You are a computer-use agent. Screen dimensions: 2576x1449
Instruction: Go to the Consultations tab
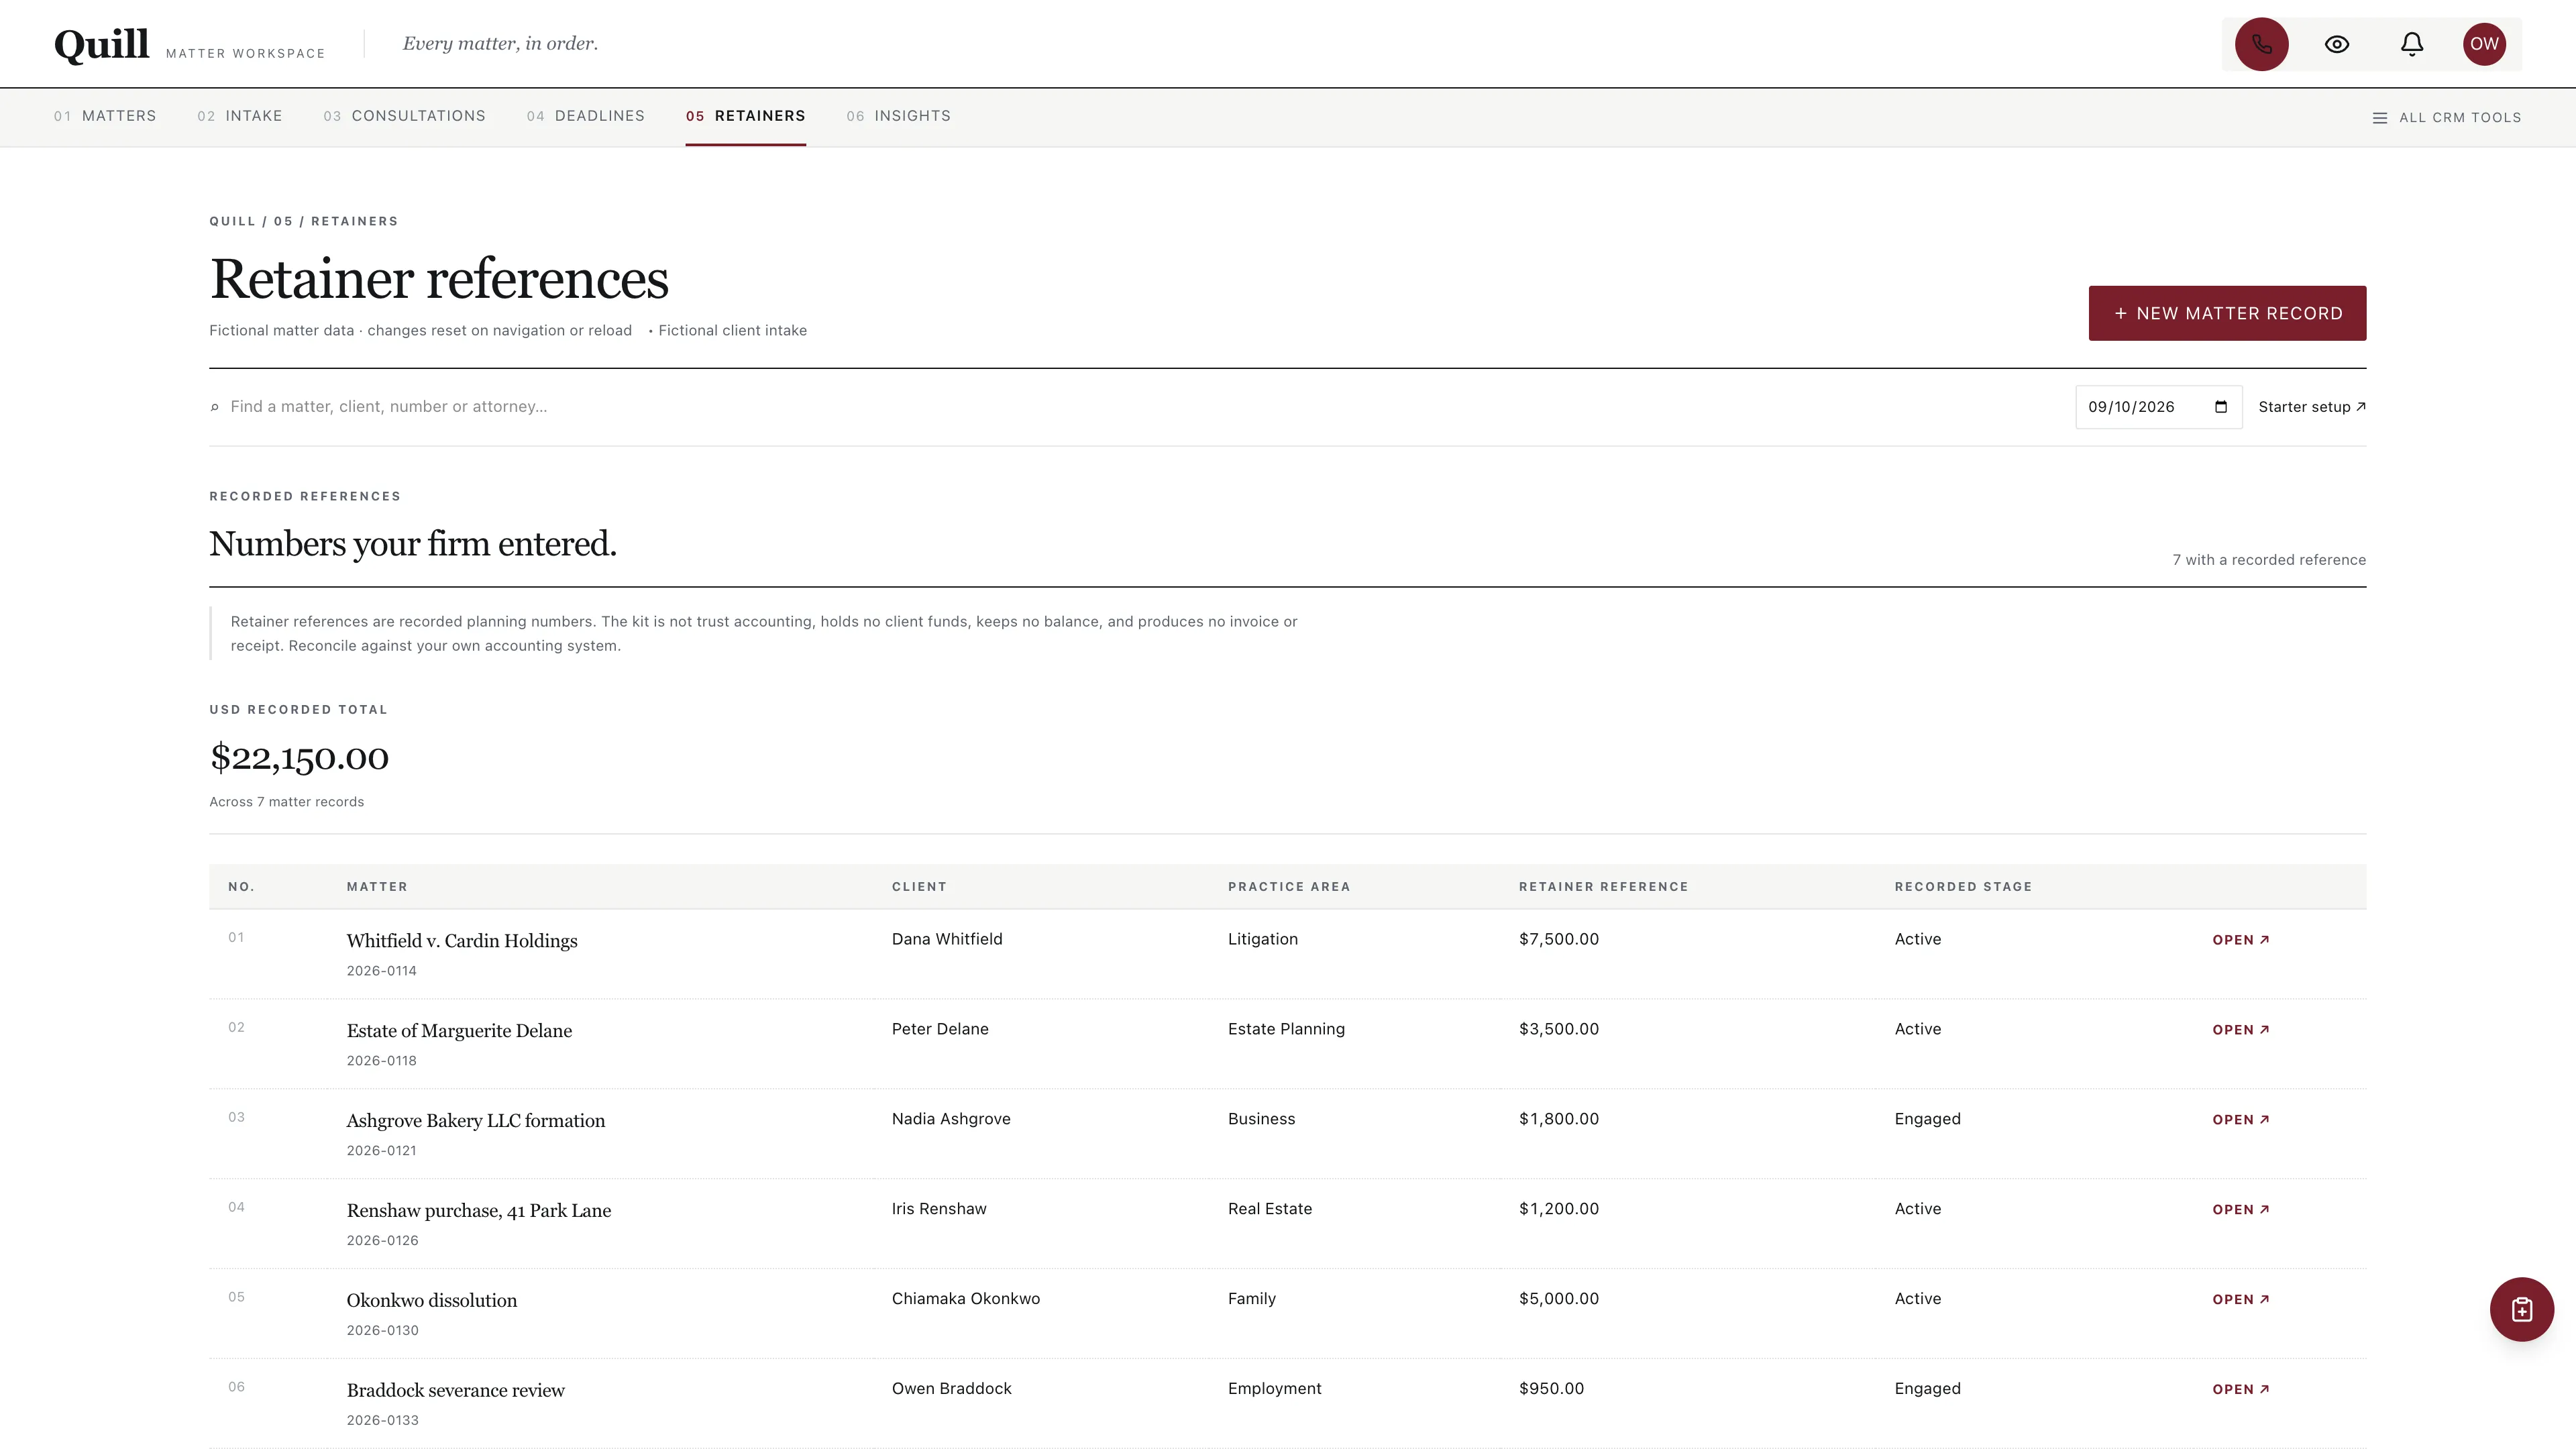click(404, 116)
